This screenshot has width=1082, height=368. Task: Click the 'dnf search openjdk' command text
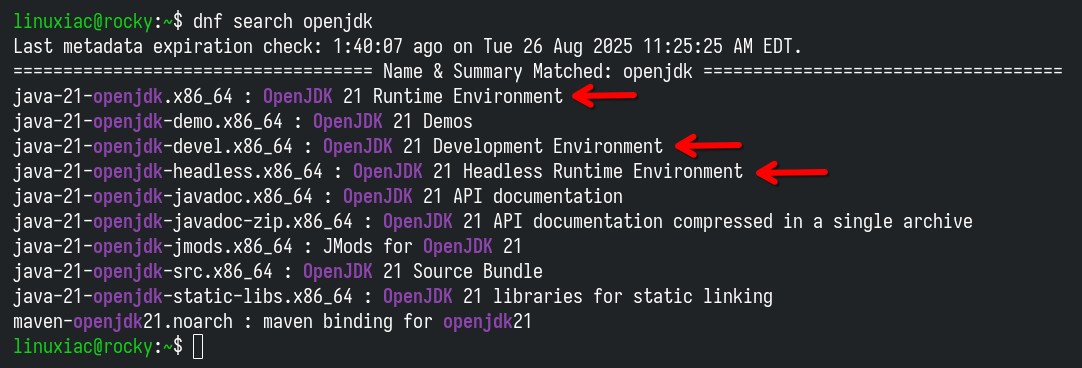click(283, 21)
